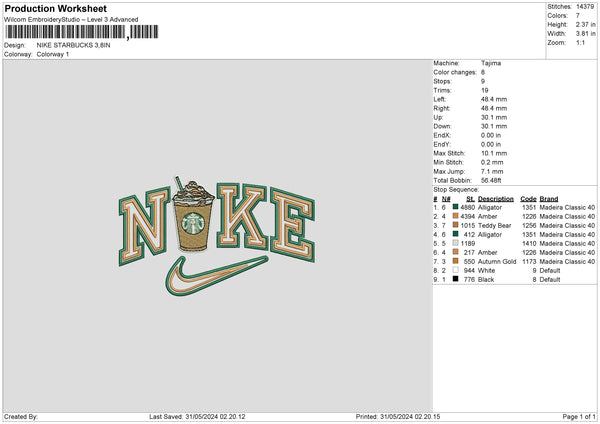Screen dimensions: 600x424
Task: Click the EndX value 0.00 in
Action: (491, 135)
